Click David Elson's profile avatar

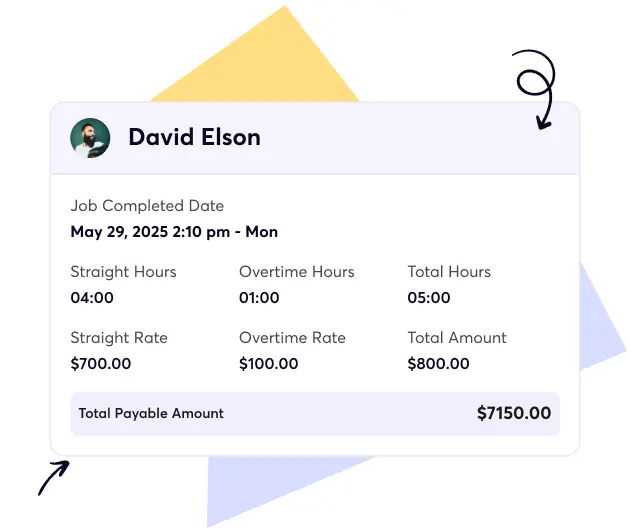[90, 138]
